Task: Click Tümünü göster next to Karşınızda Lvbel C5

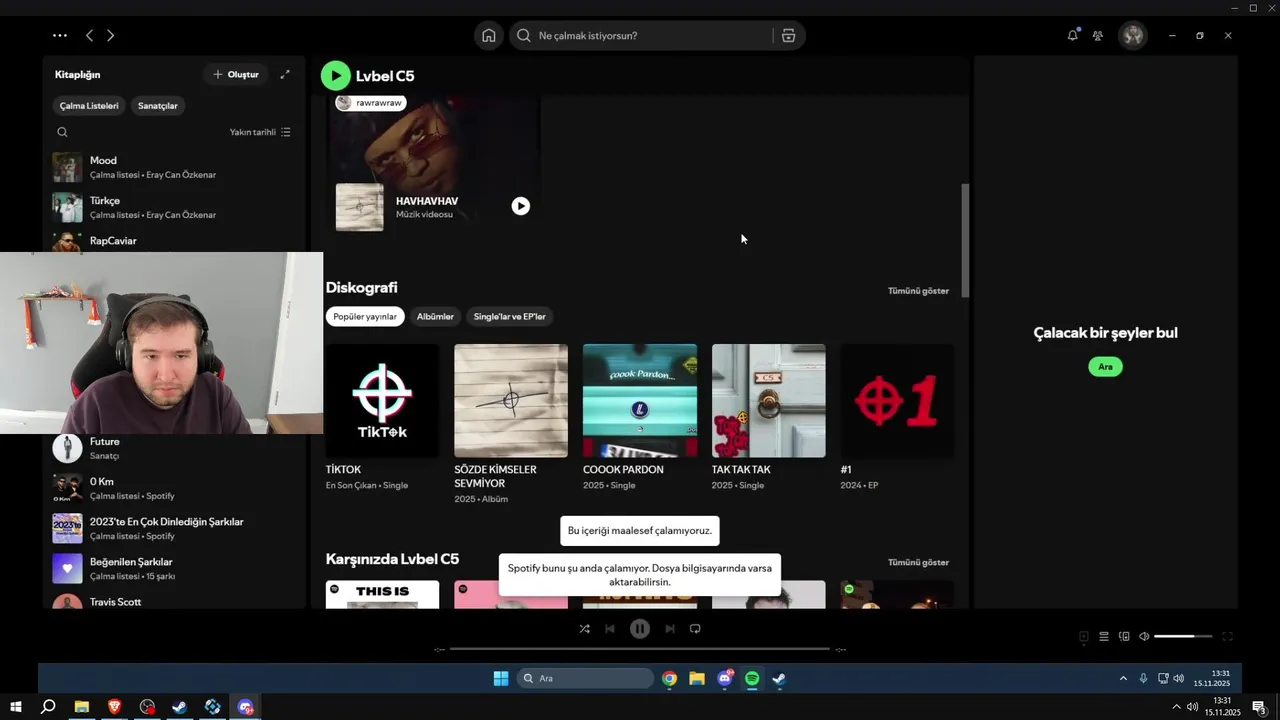Action: tap(918, 562)
